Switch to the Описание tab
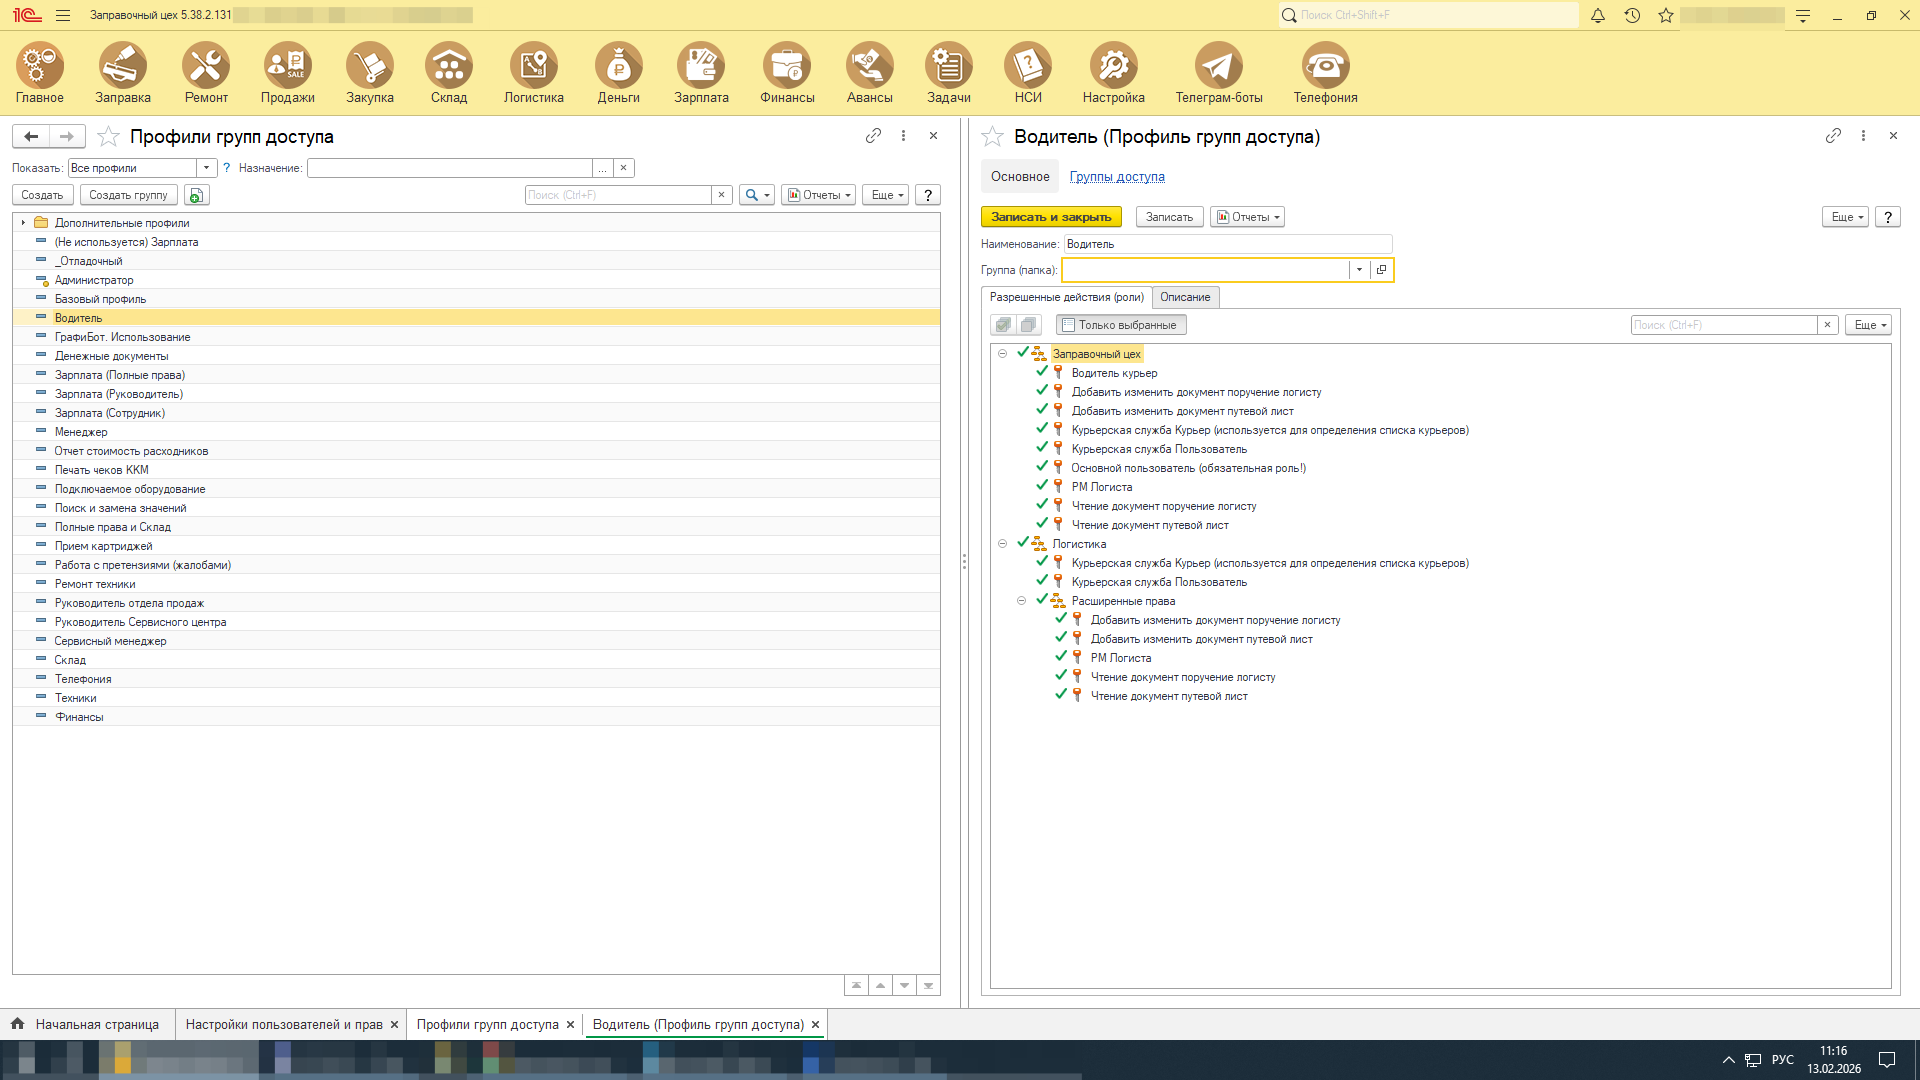 (x=1184, y=297)
